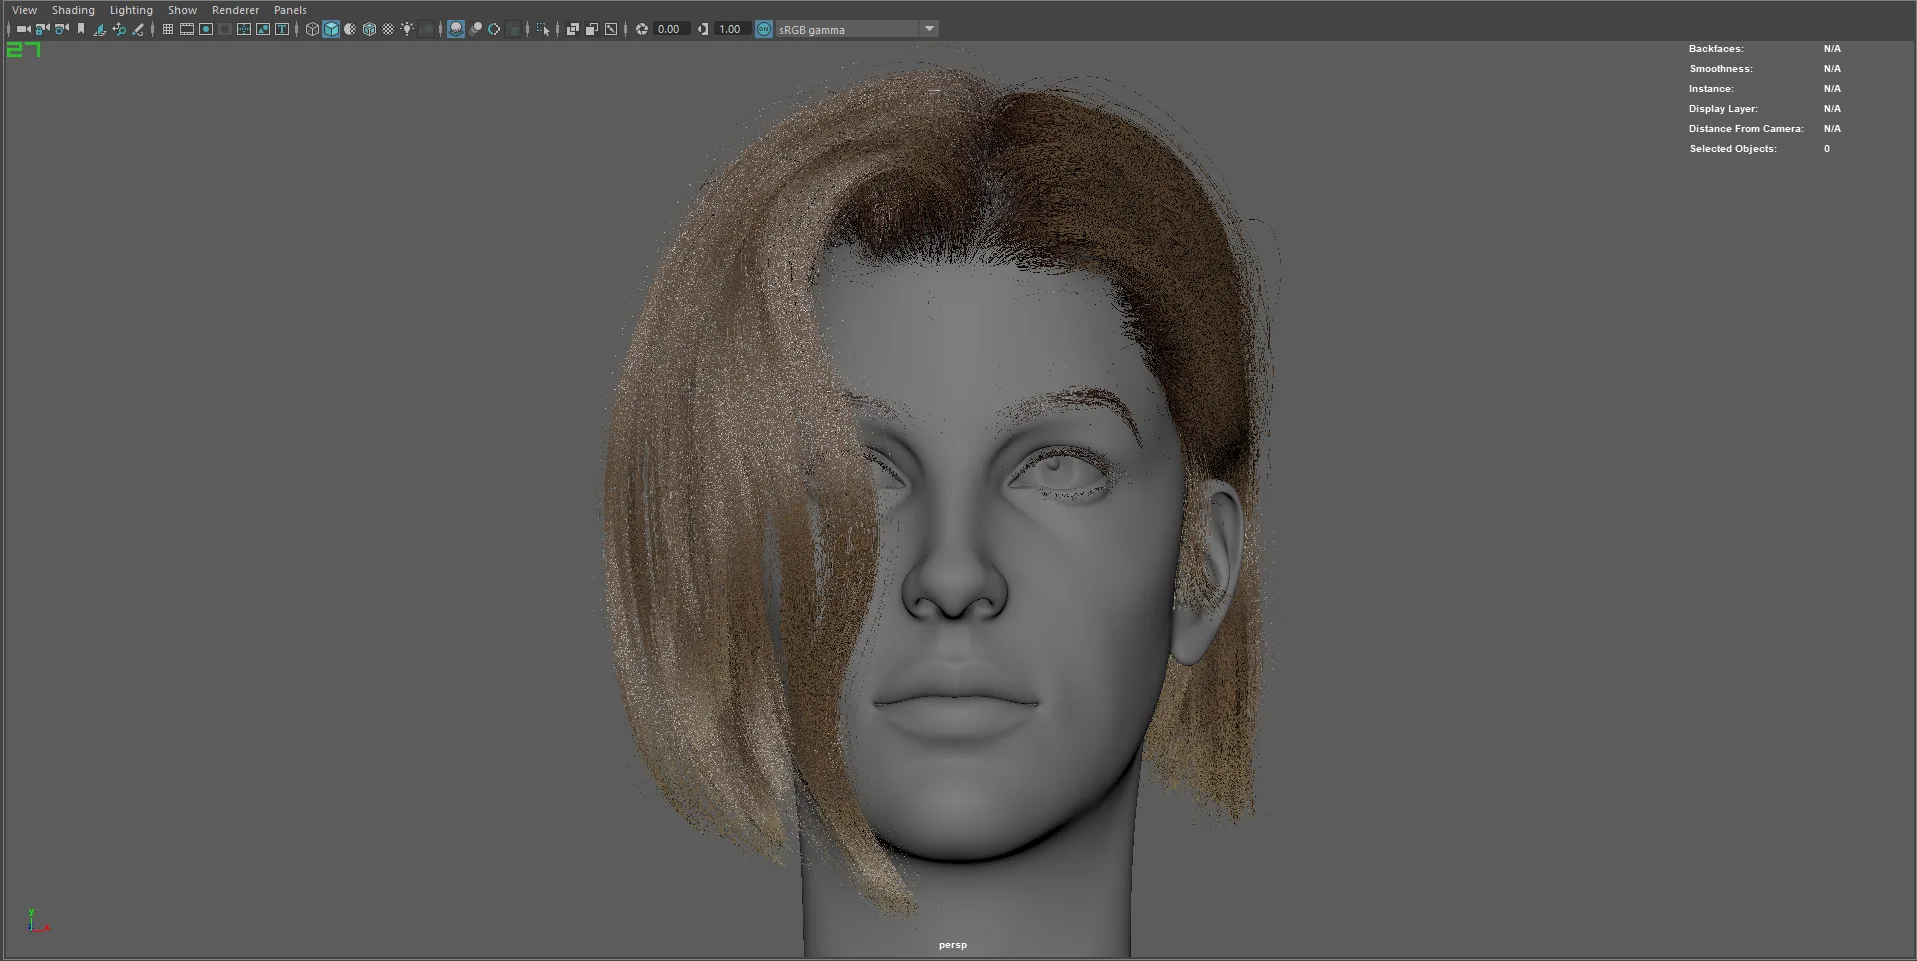The width and height of the screenshot is (1917, 961).
Task: Toggle the Motion Blur icon
Action: point(475,29)
